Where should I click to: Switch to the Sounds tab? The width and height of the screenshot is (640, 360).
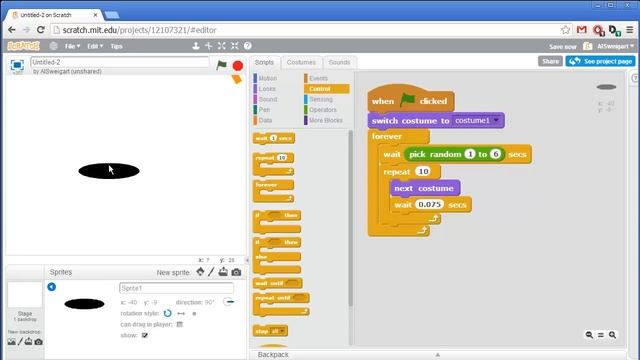click(340, 62)
